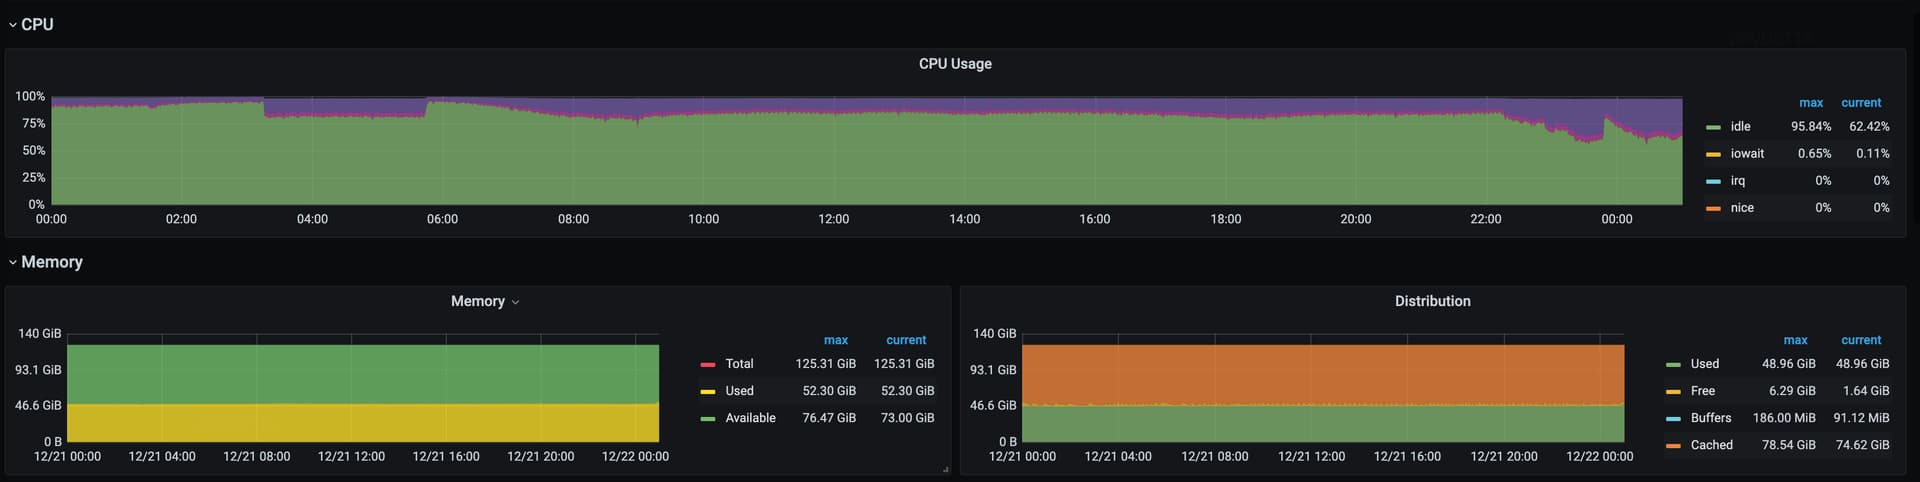Collapse the Memory row chevron

click(12, 263)
